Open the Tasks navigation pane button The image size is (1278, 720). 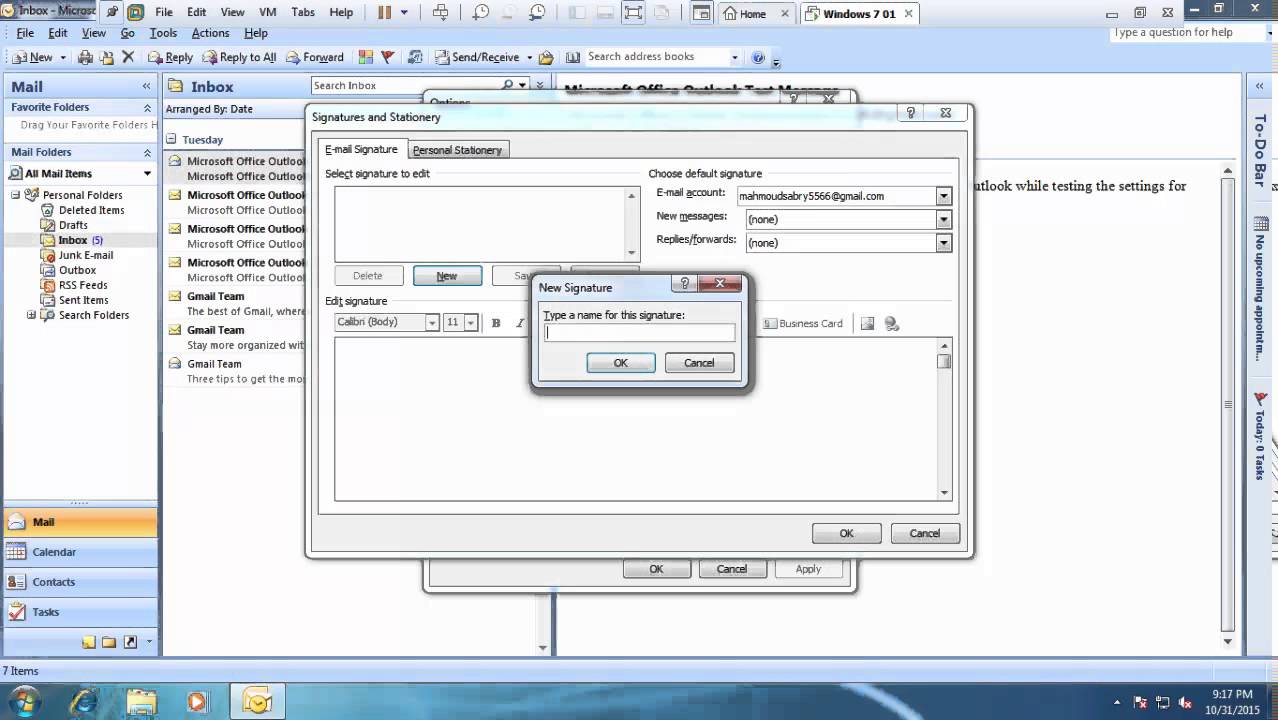click(x=80, y=612)
